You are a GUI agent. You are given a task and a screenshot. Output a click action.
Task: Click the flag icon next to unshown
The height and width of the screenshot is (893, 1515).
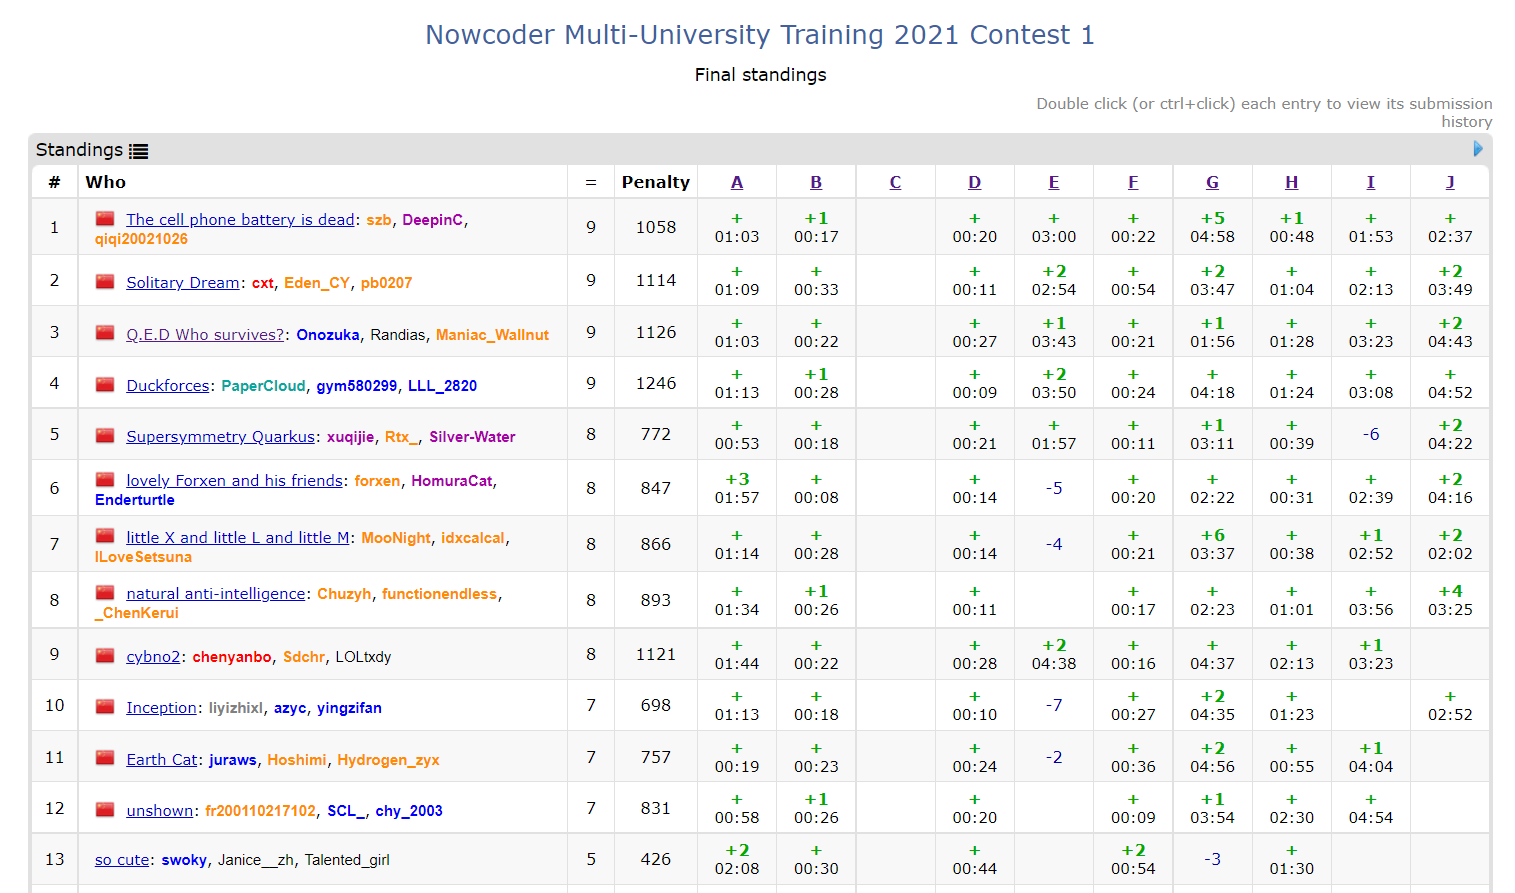pos(105,810)
